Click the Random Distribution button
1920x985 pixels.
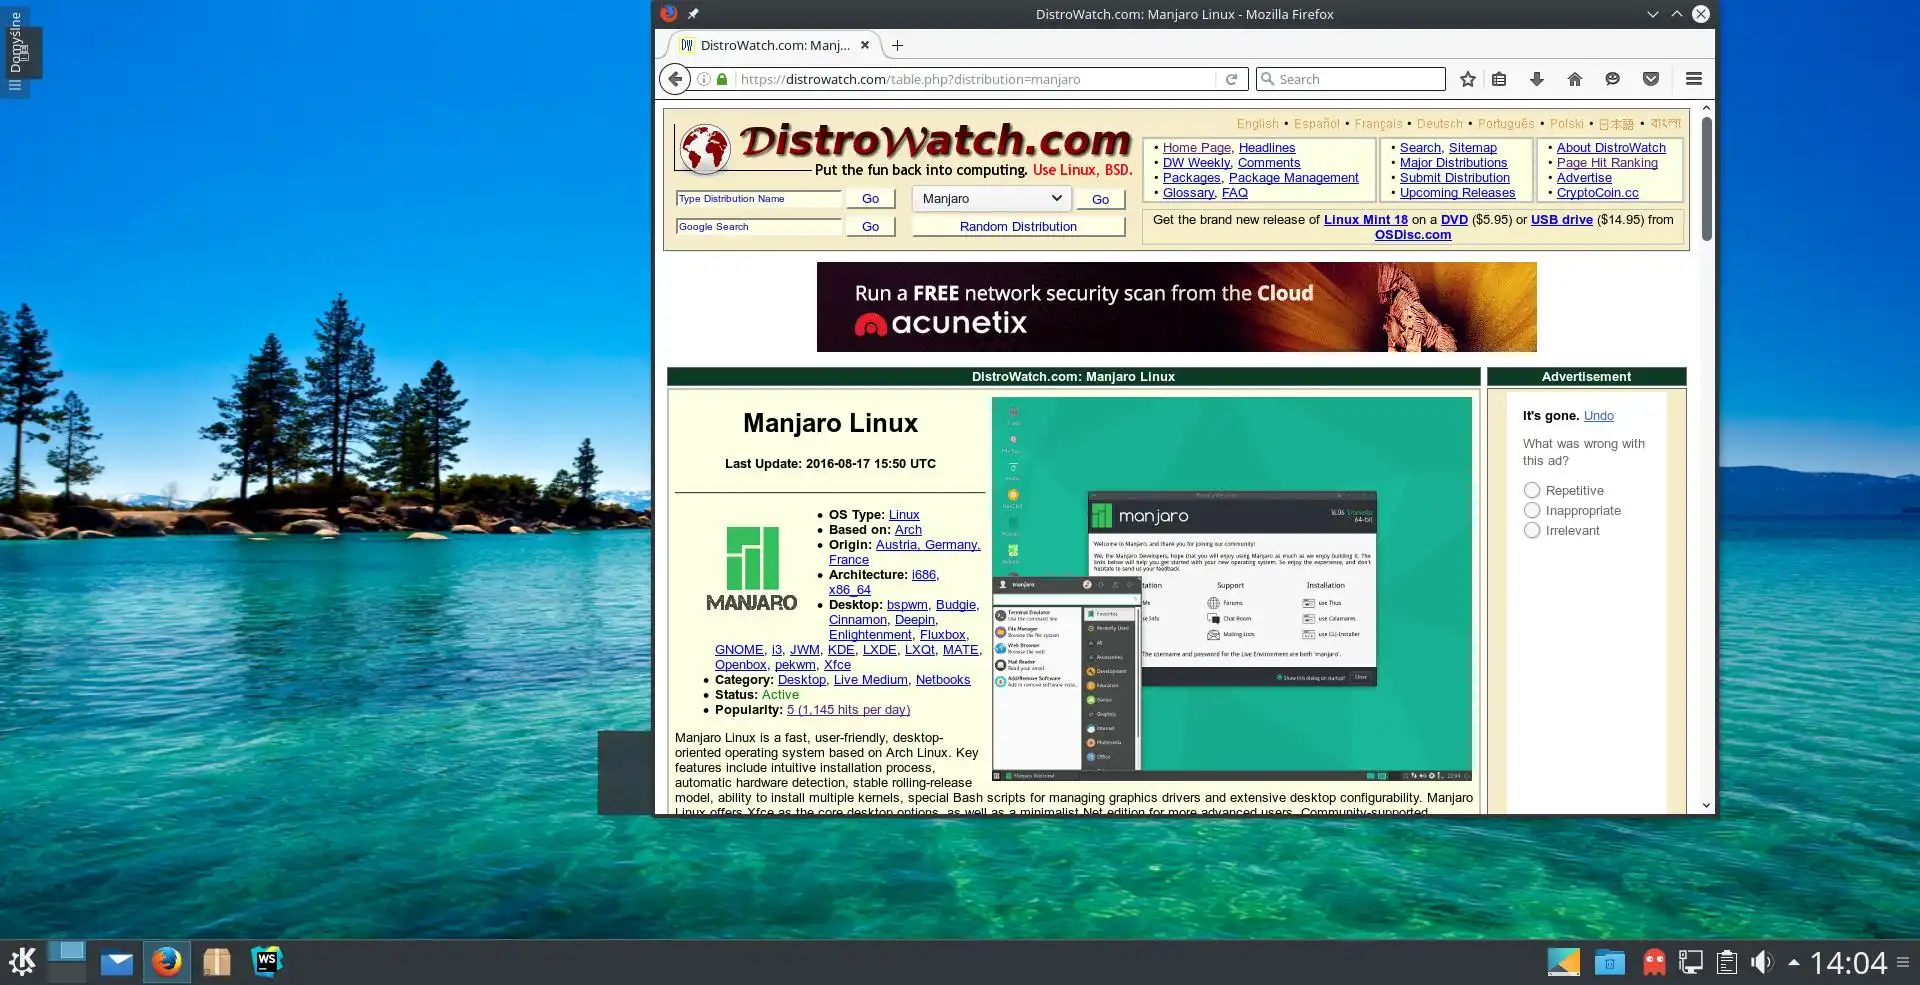pyautogui.click(x=1018, y=226)
